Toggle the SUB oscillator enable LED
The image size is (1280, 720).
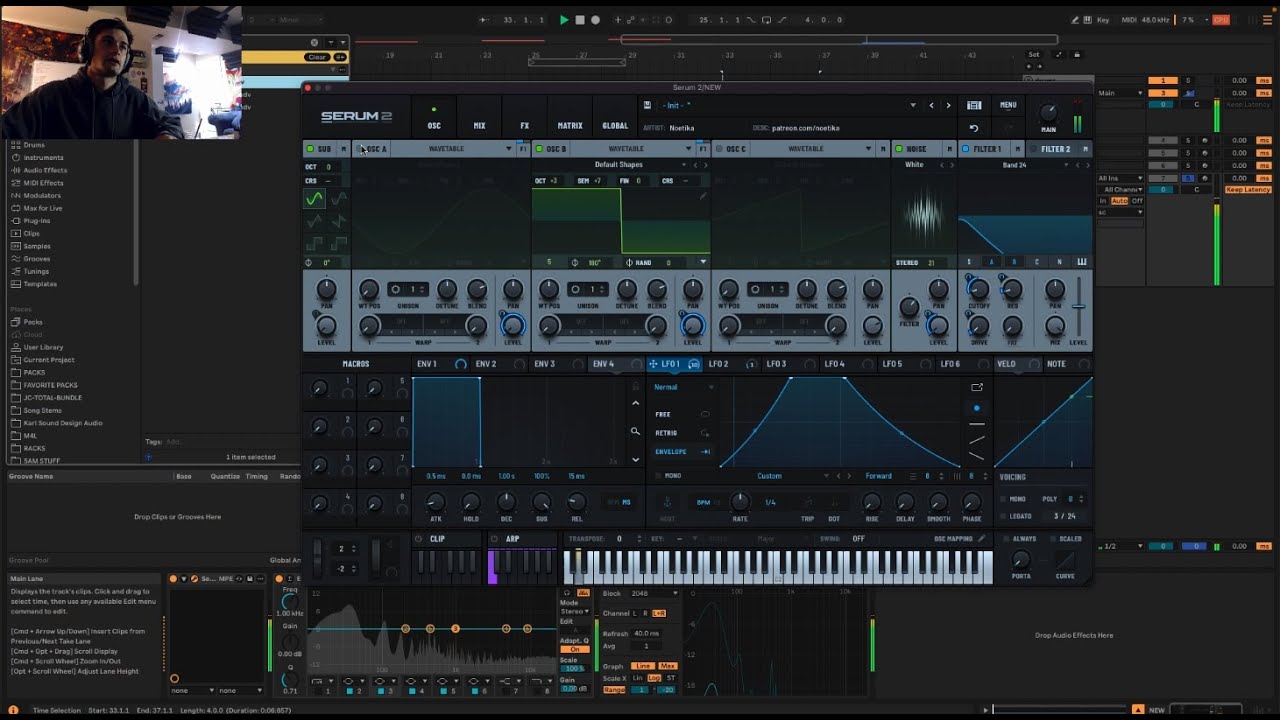click(310, 149)
